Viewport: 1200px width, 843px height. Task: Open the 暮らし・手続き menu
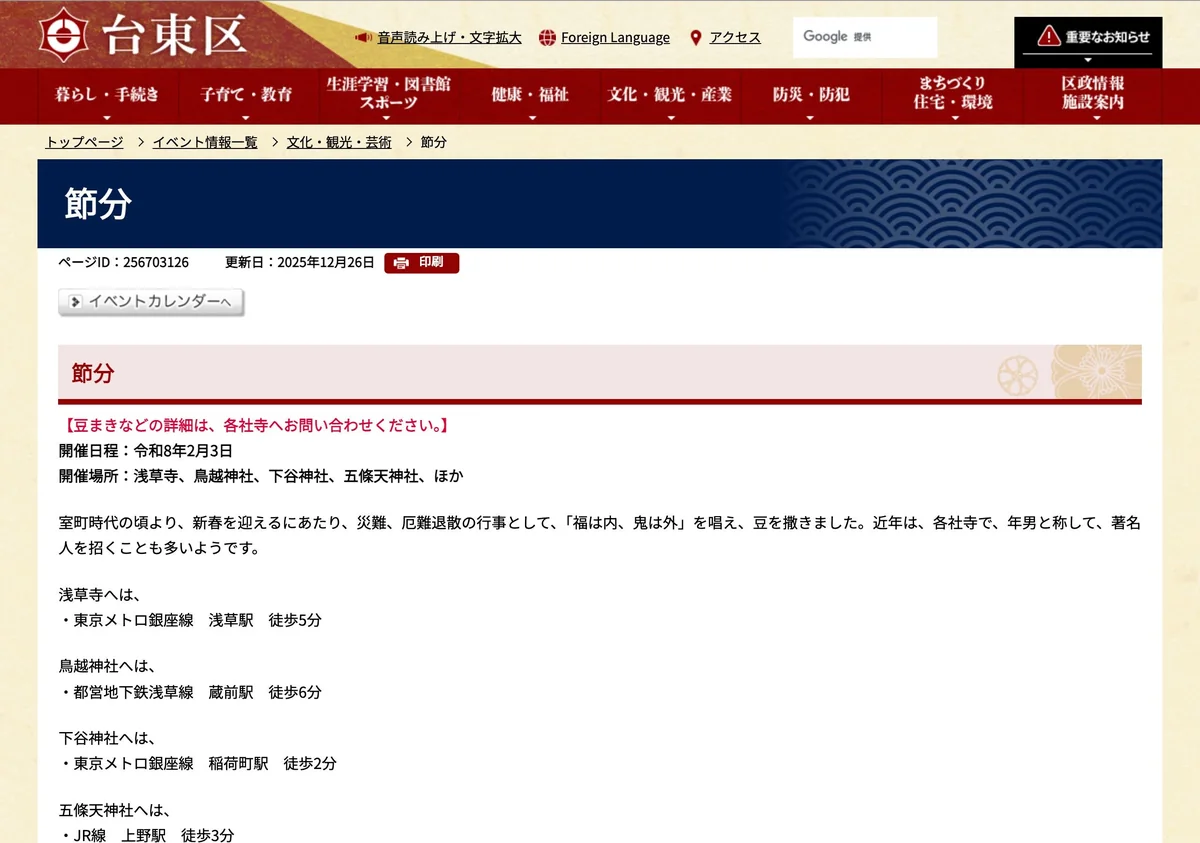click(107, 96)
